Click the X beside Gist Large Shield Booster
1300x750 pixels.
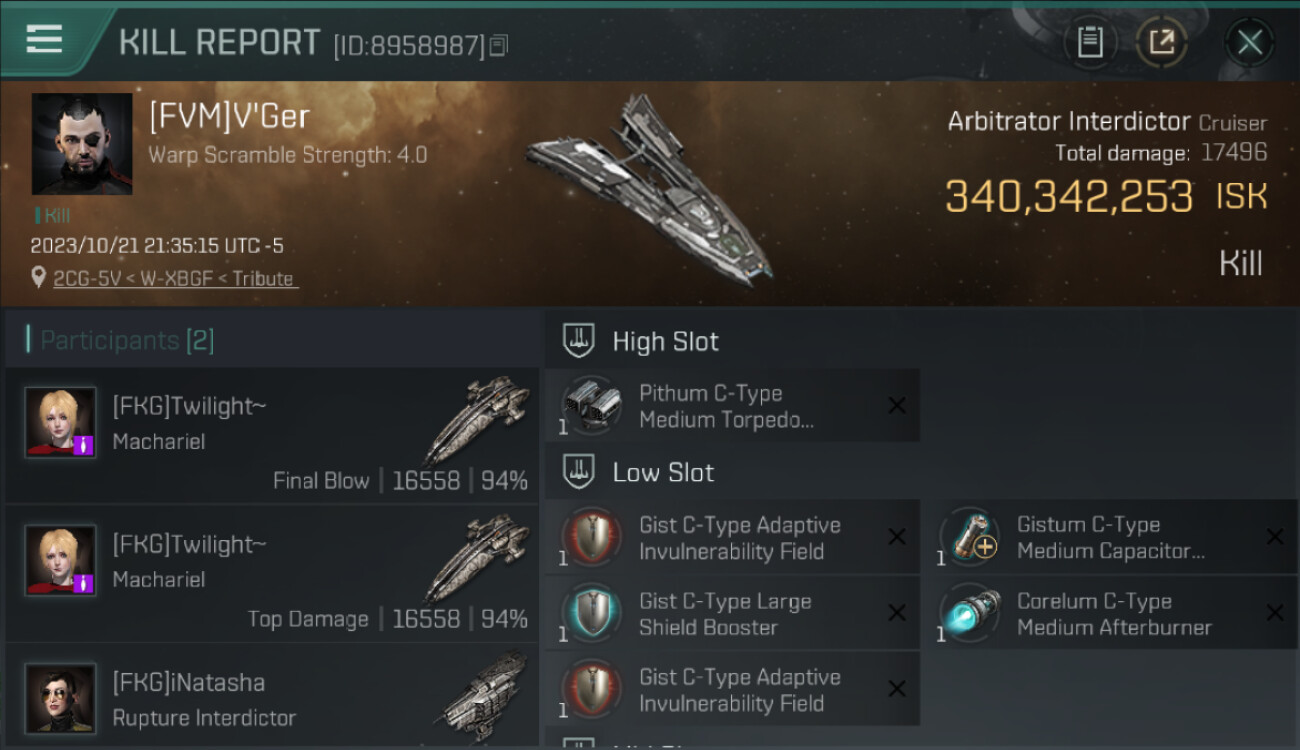coord(897,613)
